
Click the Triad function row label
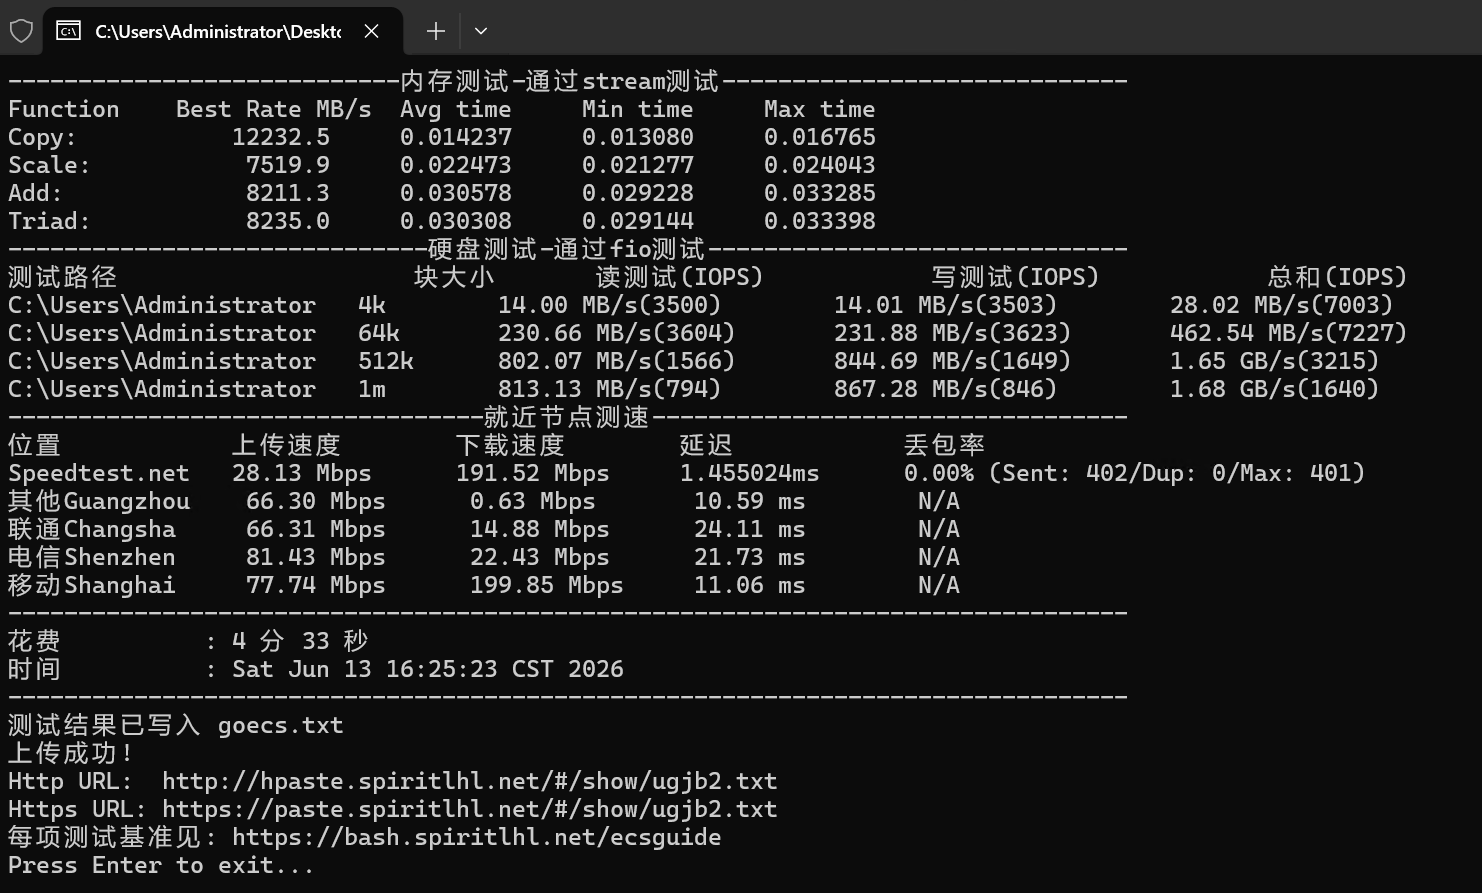pos(49,221)
